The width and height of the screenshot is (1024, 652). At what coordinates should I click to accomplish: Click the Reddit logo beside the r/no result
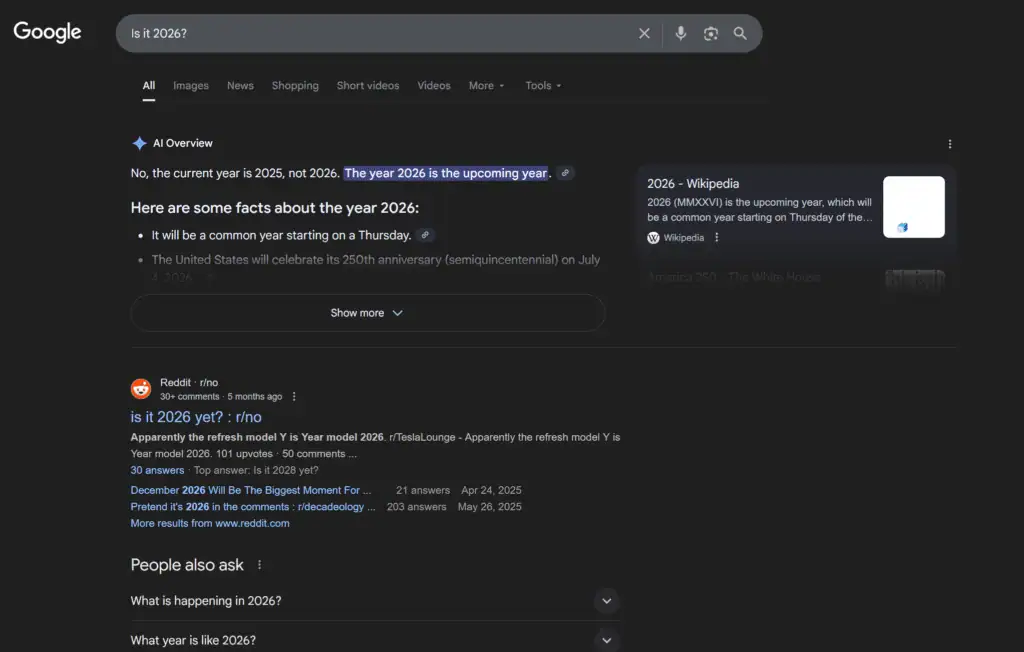tap(141, 388)
